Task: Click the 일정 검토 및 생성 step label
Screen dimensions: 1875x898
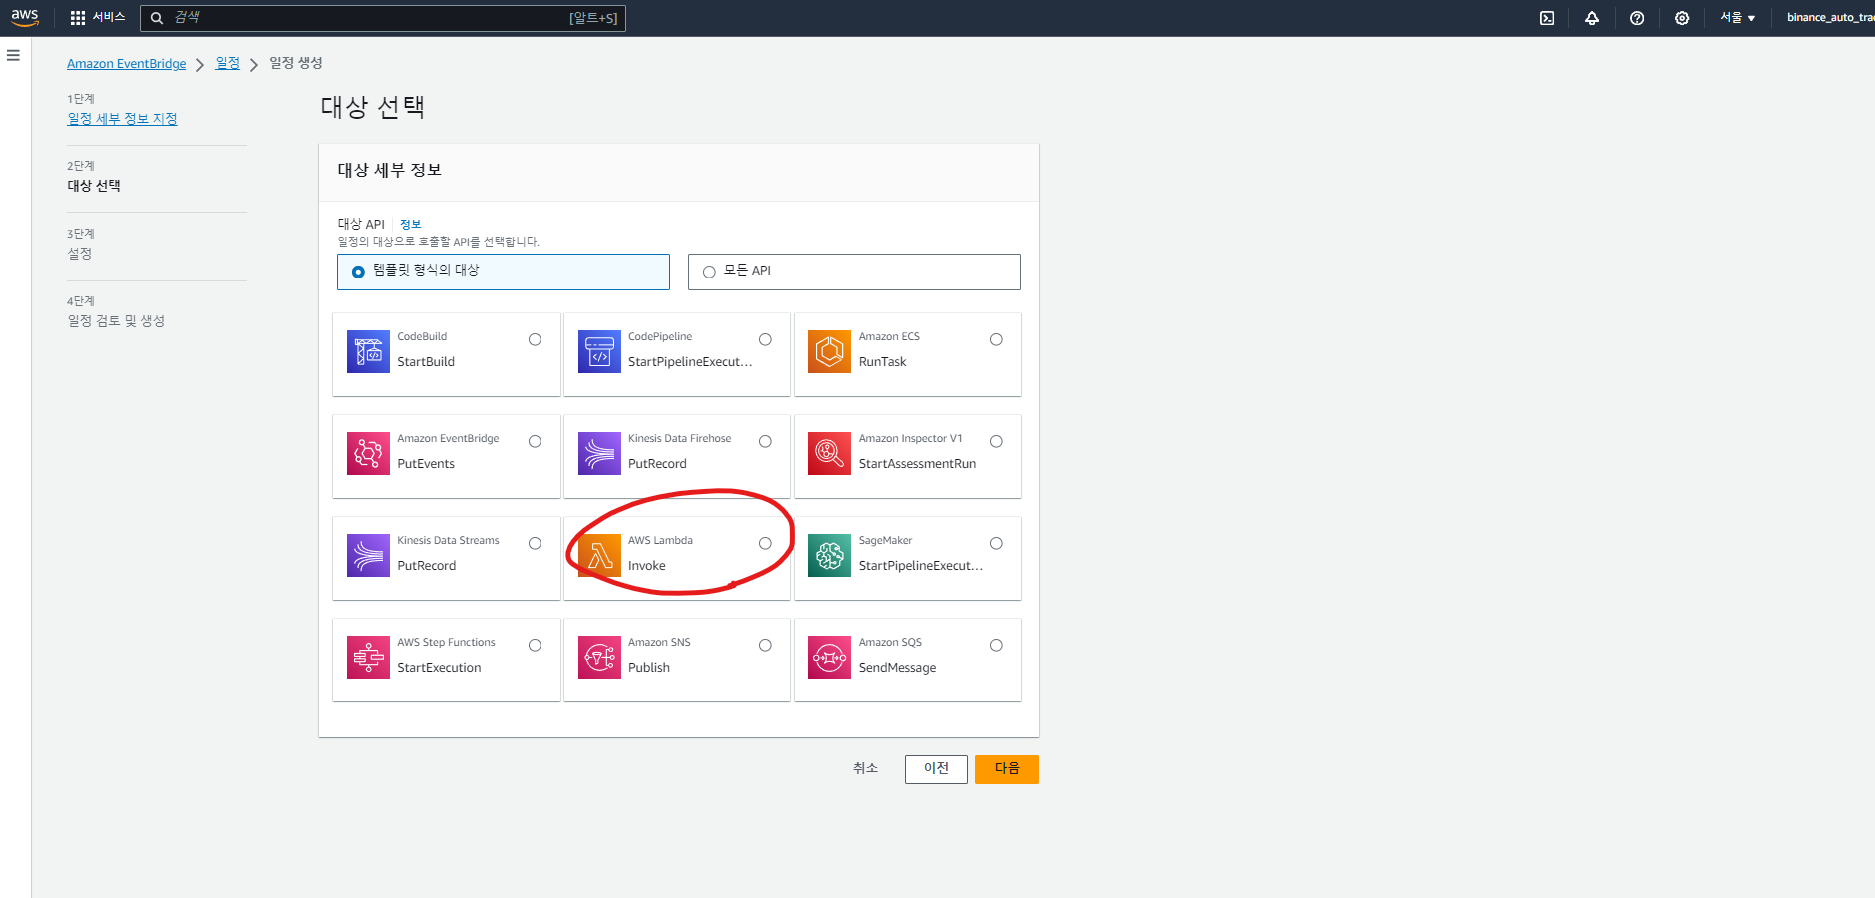Action: 116,321
